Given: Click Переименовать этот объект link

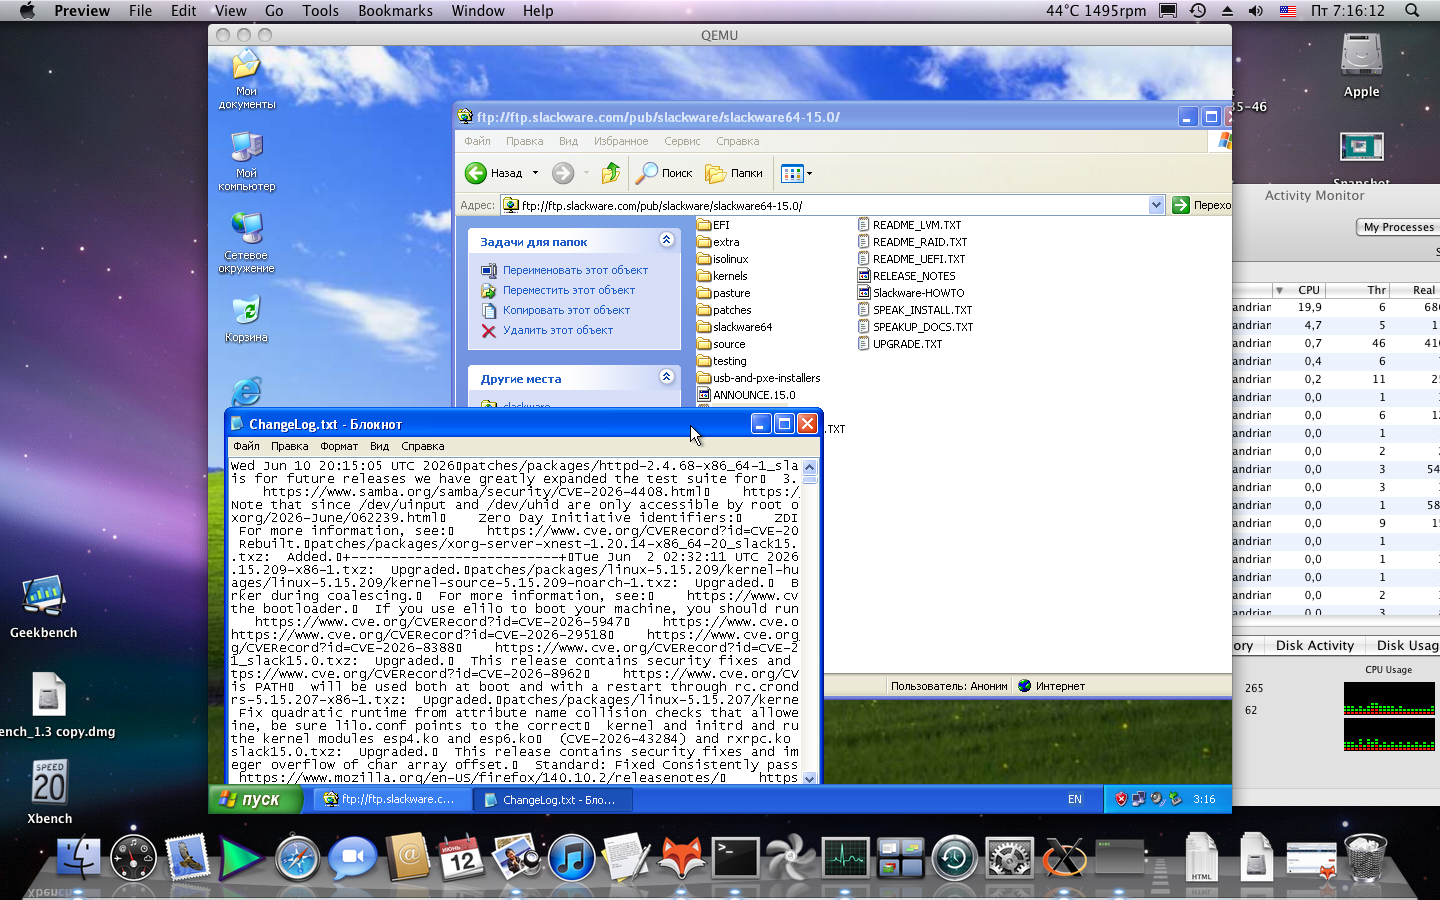Looking at the screenshot, I should (x=575, y=270).
